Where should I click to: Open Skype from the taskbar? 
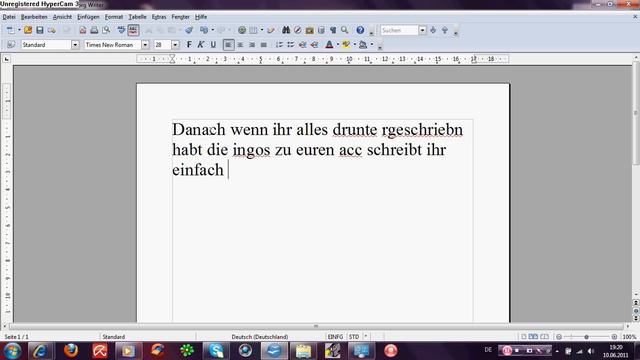(216, 351)
